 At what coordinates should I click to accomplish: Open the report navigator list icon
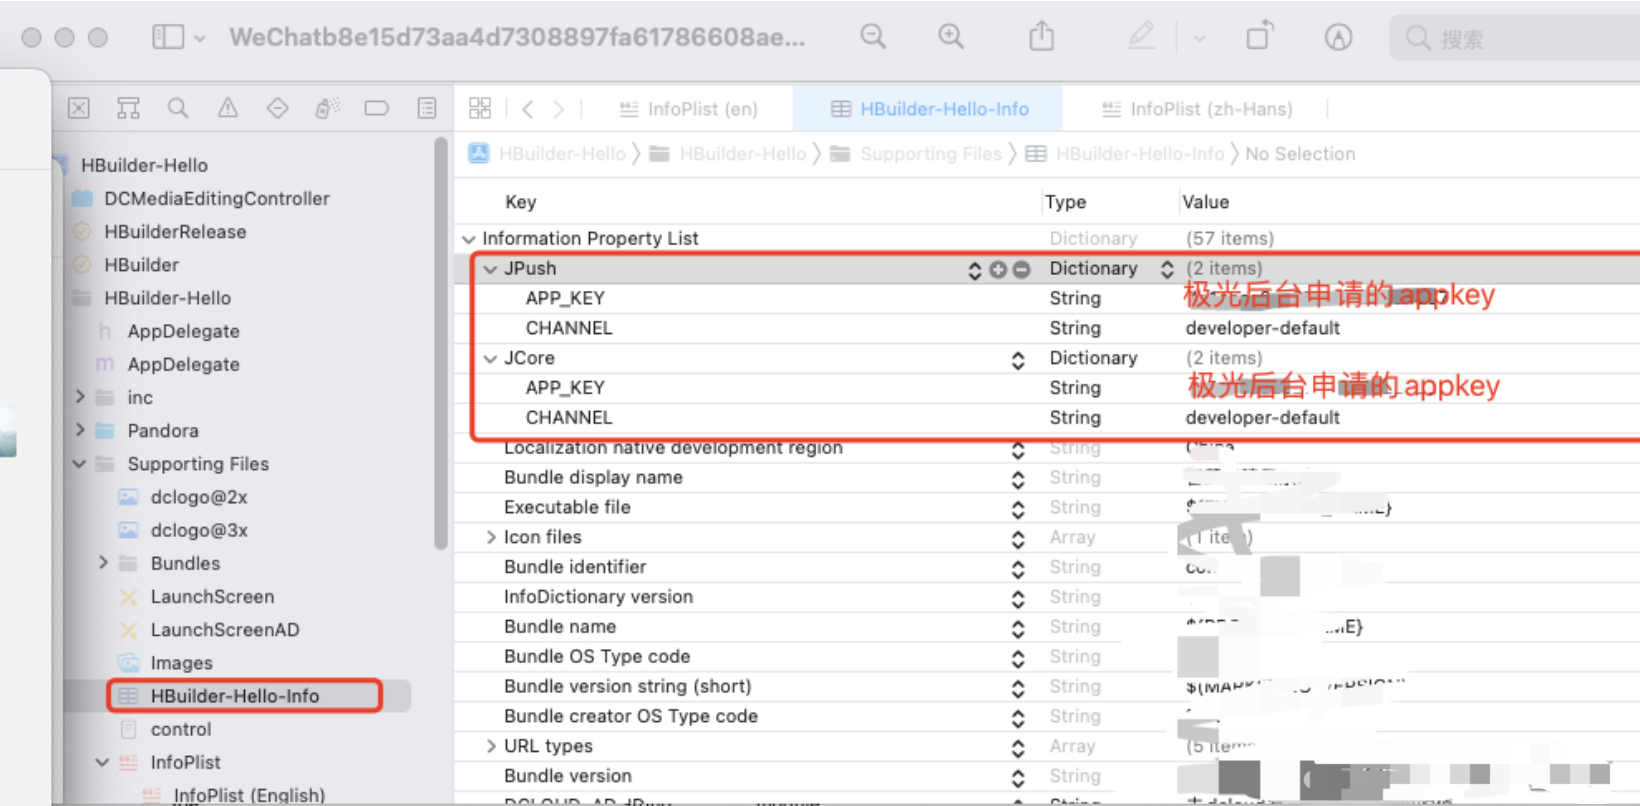427,108
